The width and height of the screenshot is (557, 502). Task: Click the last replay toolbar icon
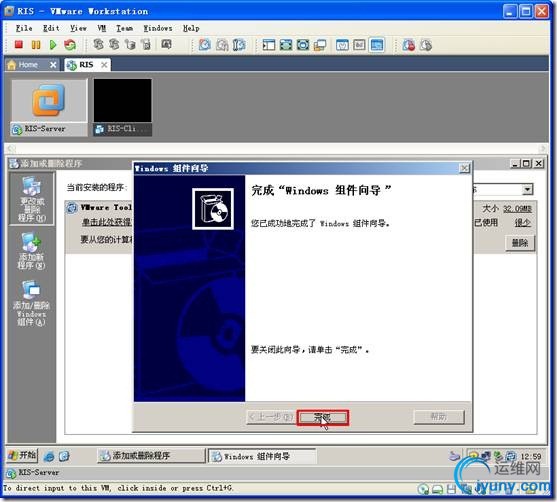click(x=426, y=45)
